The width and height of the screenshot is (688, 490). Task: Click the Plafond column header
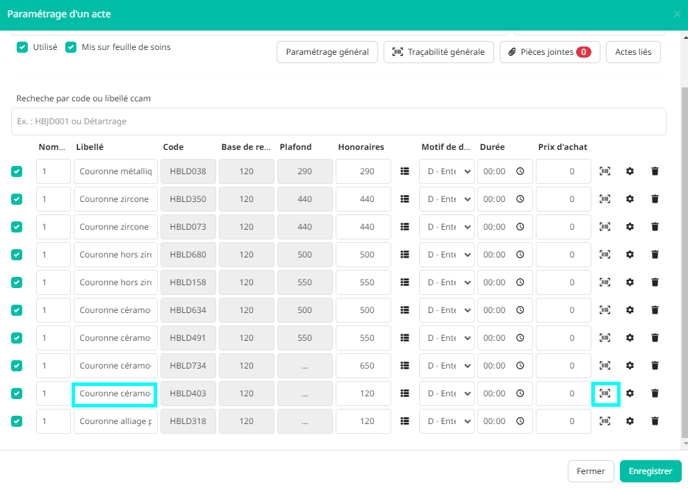tap(295, 147)
